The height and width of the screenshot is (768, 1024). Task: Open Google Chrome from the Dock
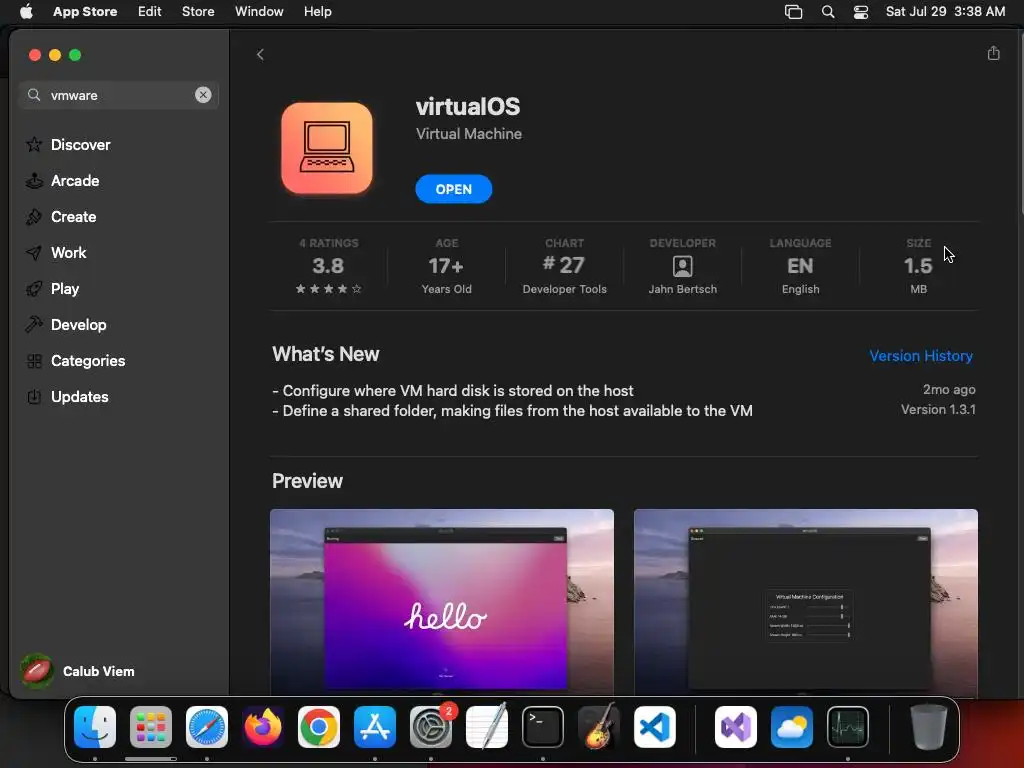tap(319, 727)
